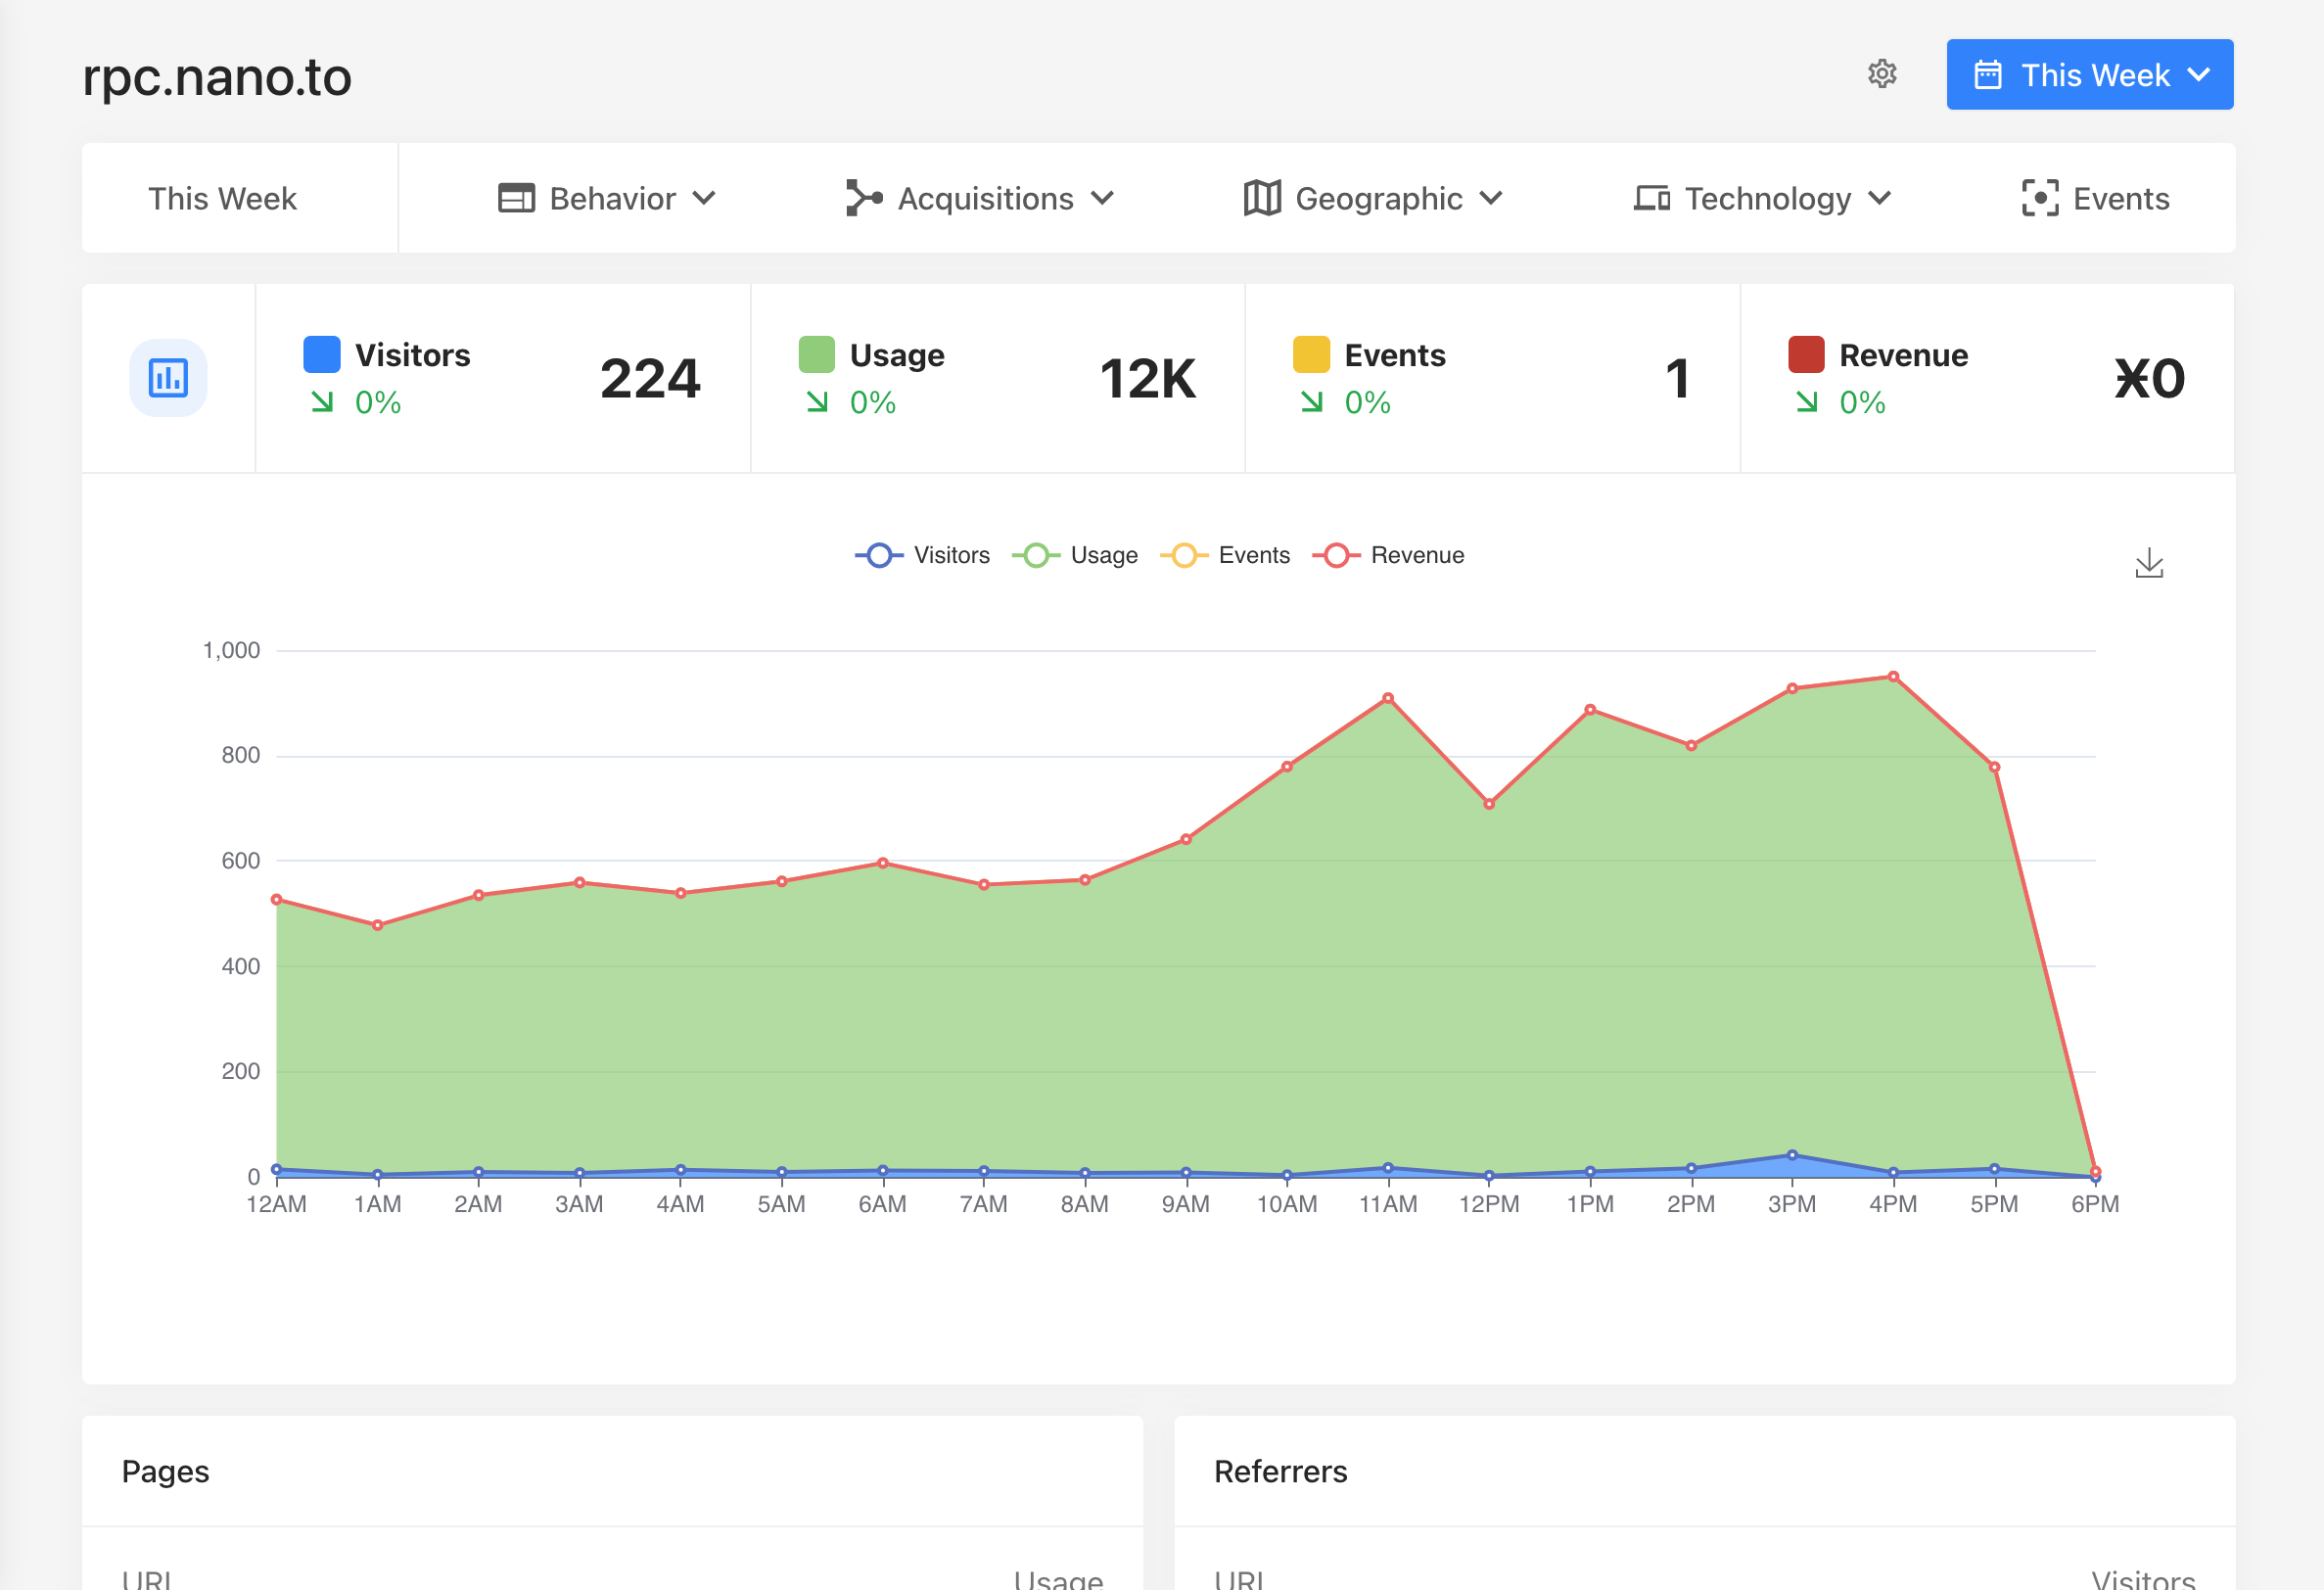Click the Technology devices icon

1651,198
